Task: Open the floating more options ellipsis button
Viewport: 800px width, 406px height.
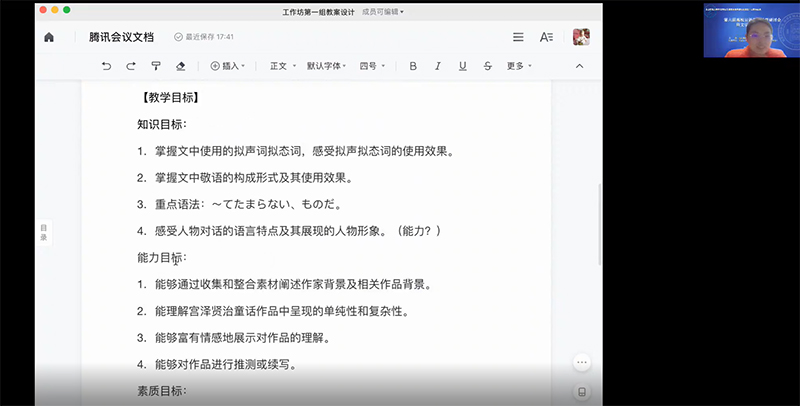Action: 582,362
